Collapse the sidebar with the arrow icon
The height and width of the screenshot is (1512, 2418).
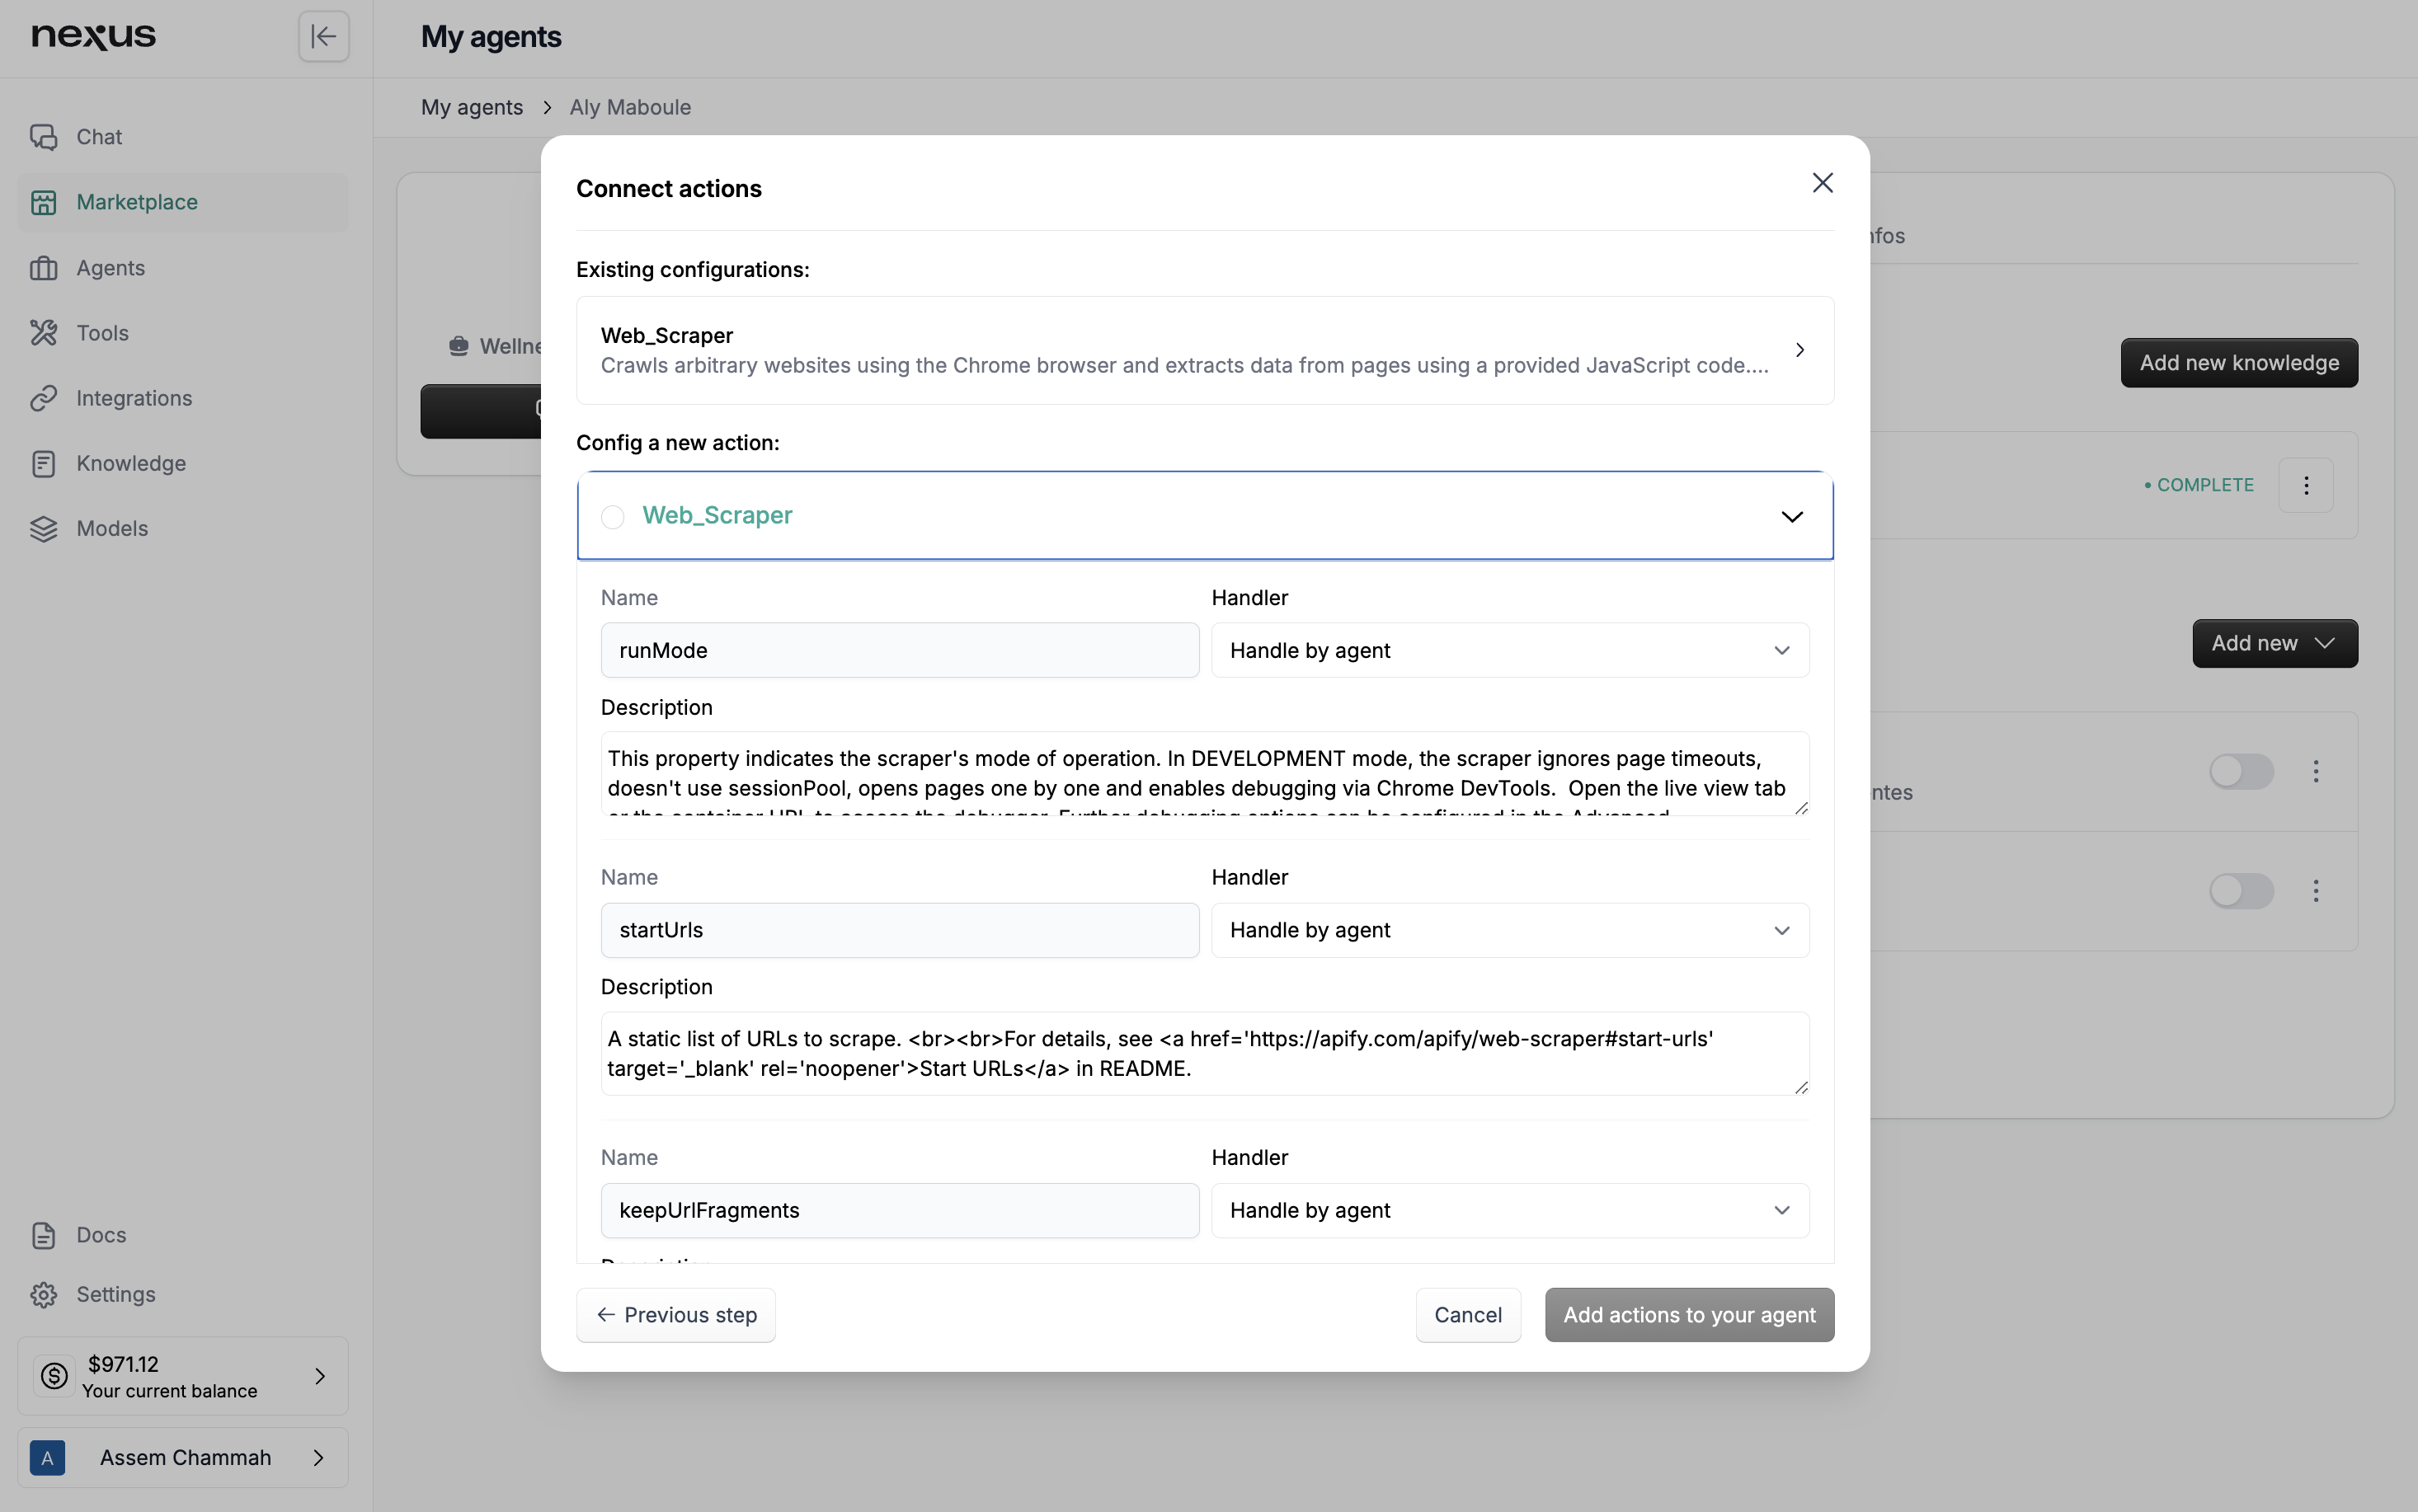pyautogui.click(x=323, y=37)
